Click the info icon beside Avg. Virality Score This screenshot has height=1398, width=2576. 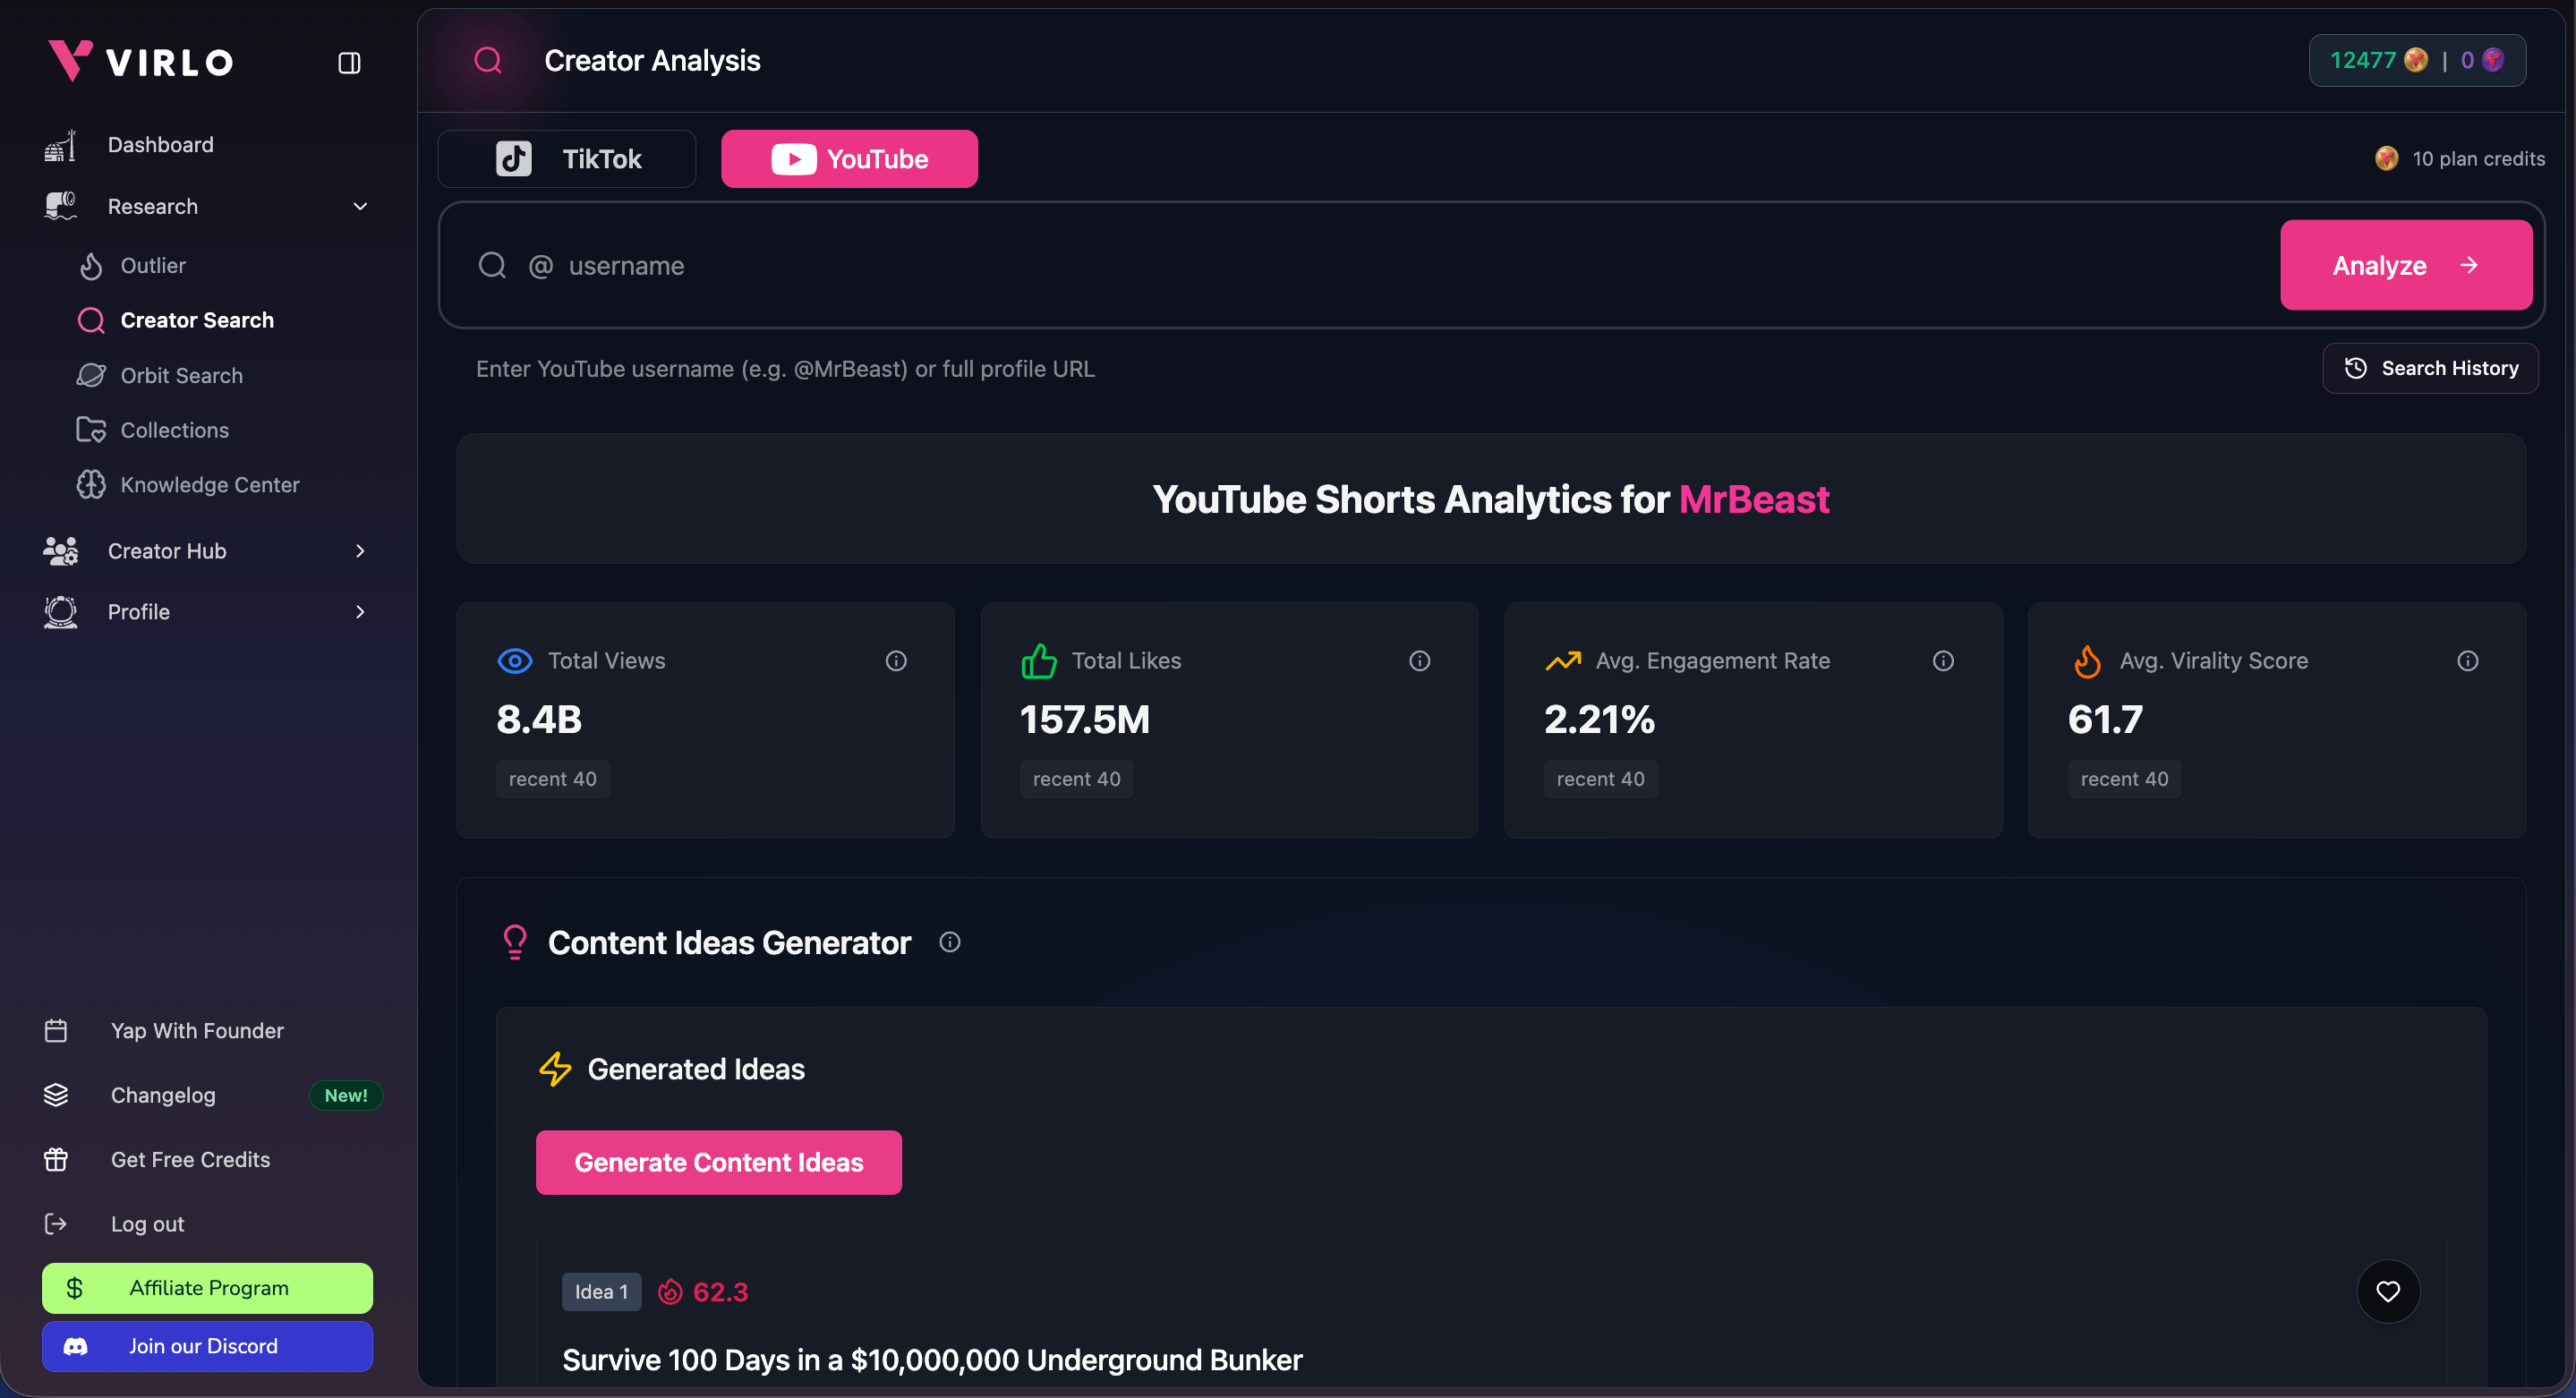click(2469, 661)
